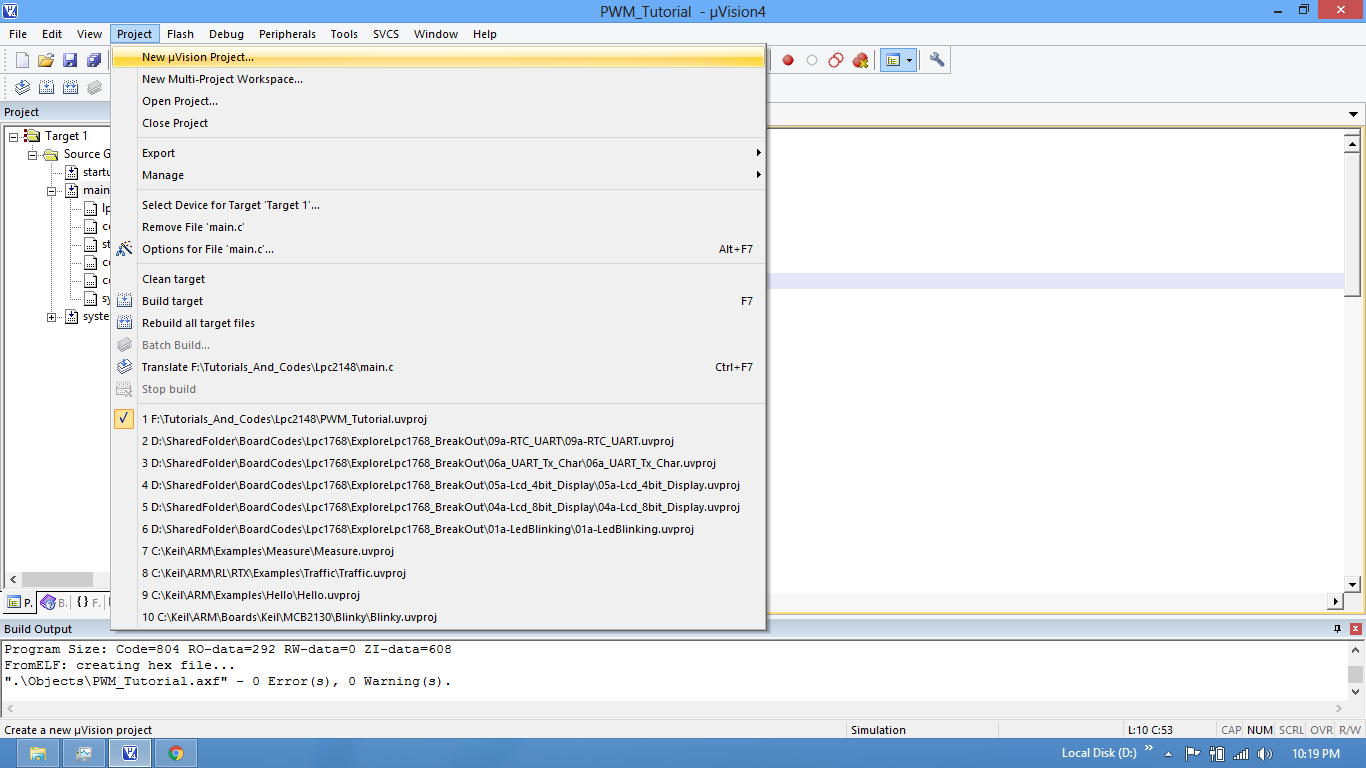
Task: Click the Insert/Remove Breakpoint red dot icon
Action: (x=788, y=60)
